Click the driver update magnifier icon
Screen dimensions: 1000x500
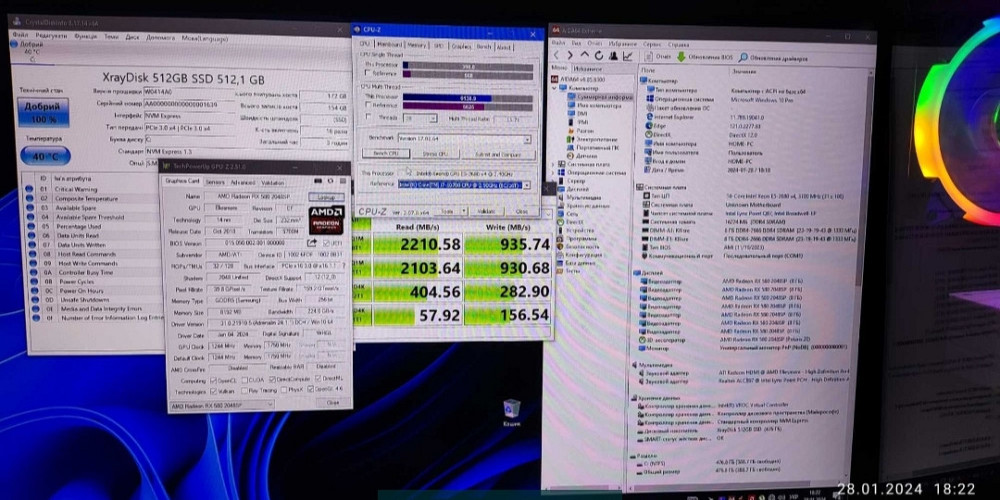pyautogui.click(x=742, y=57)
